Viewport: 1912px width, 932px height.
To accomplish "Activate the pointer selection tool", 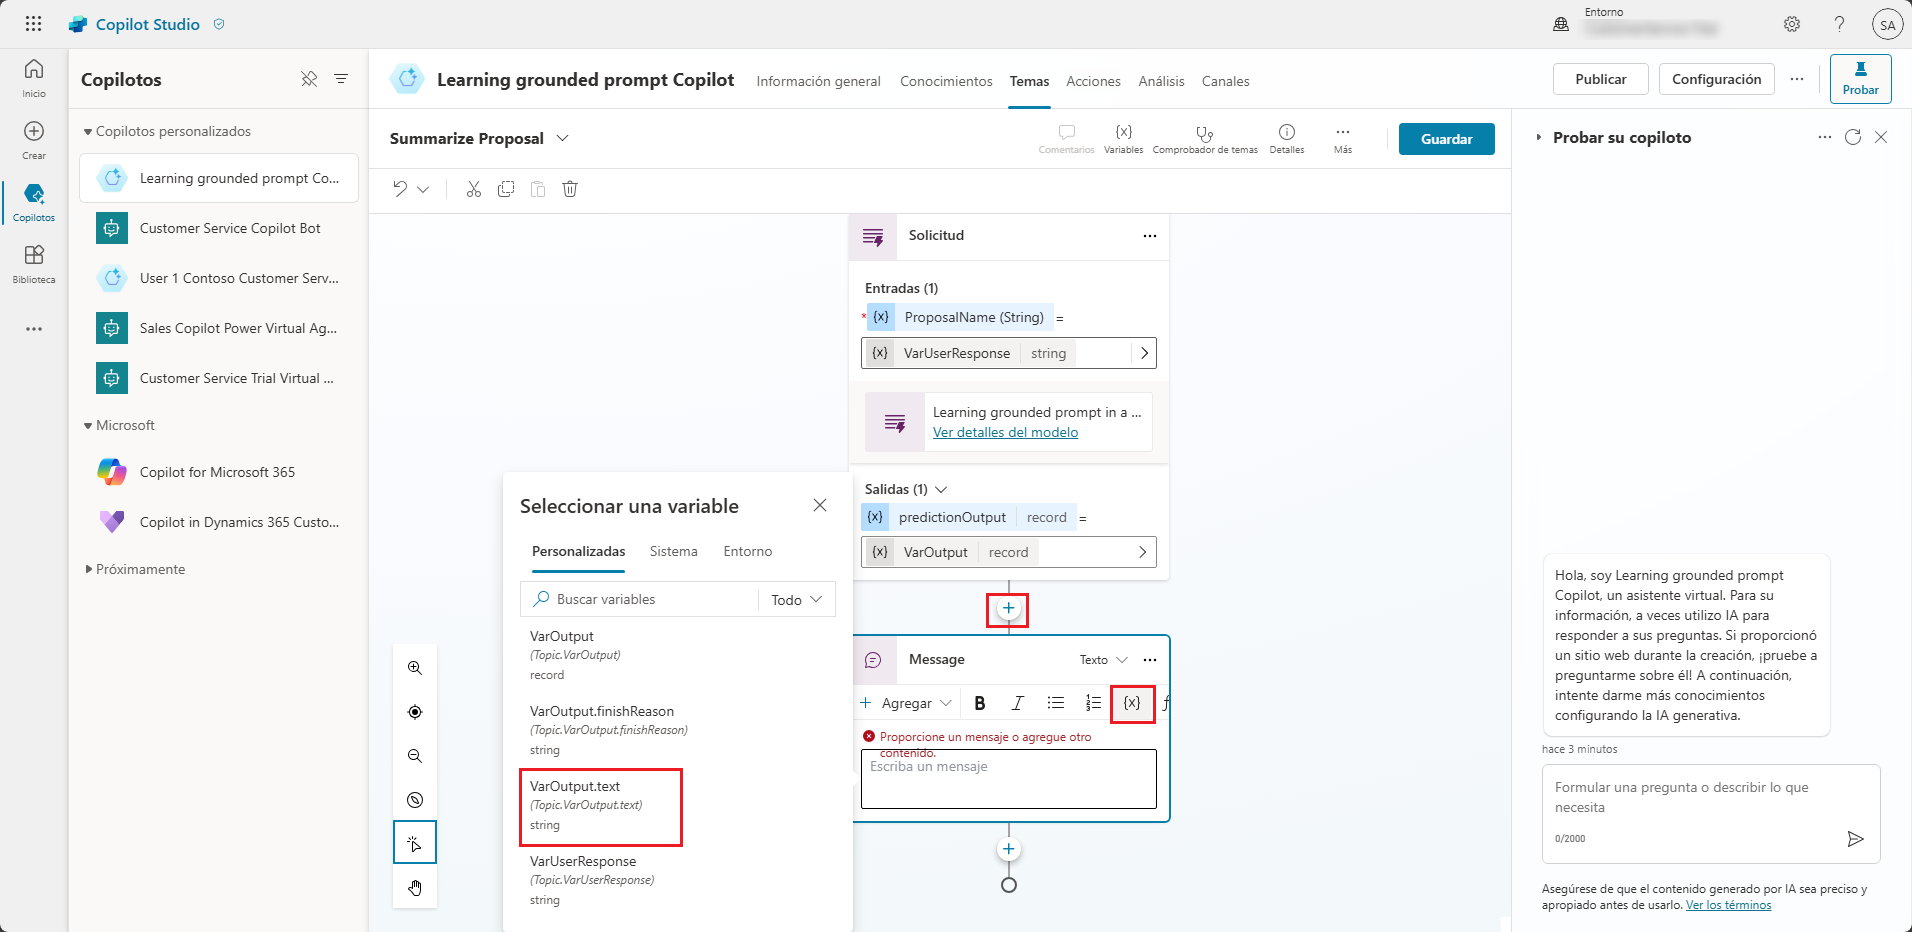I will click(415, 844).
